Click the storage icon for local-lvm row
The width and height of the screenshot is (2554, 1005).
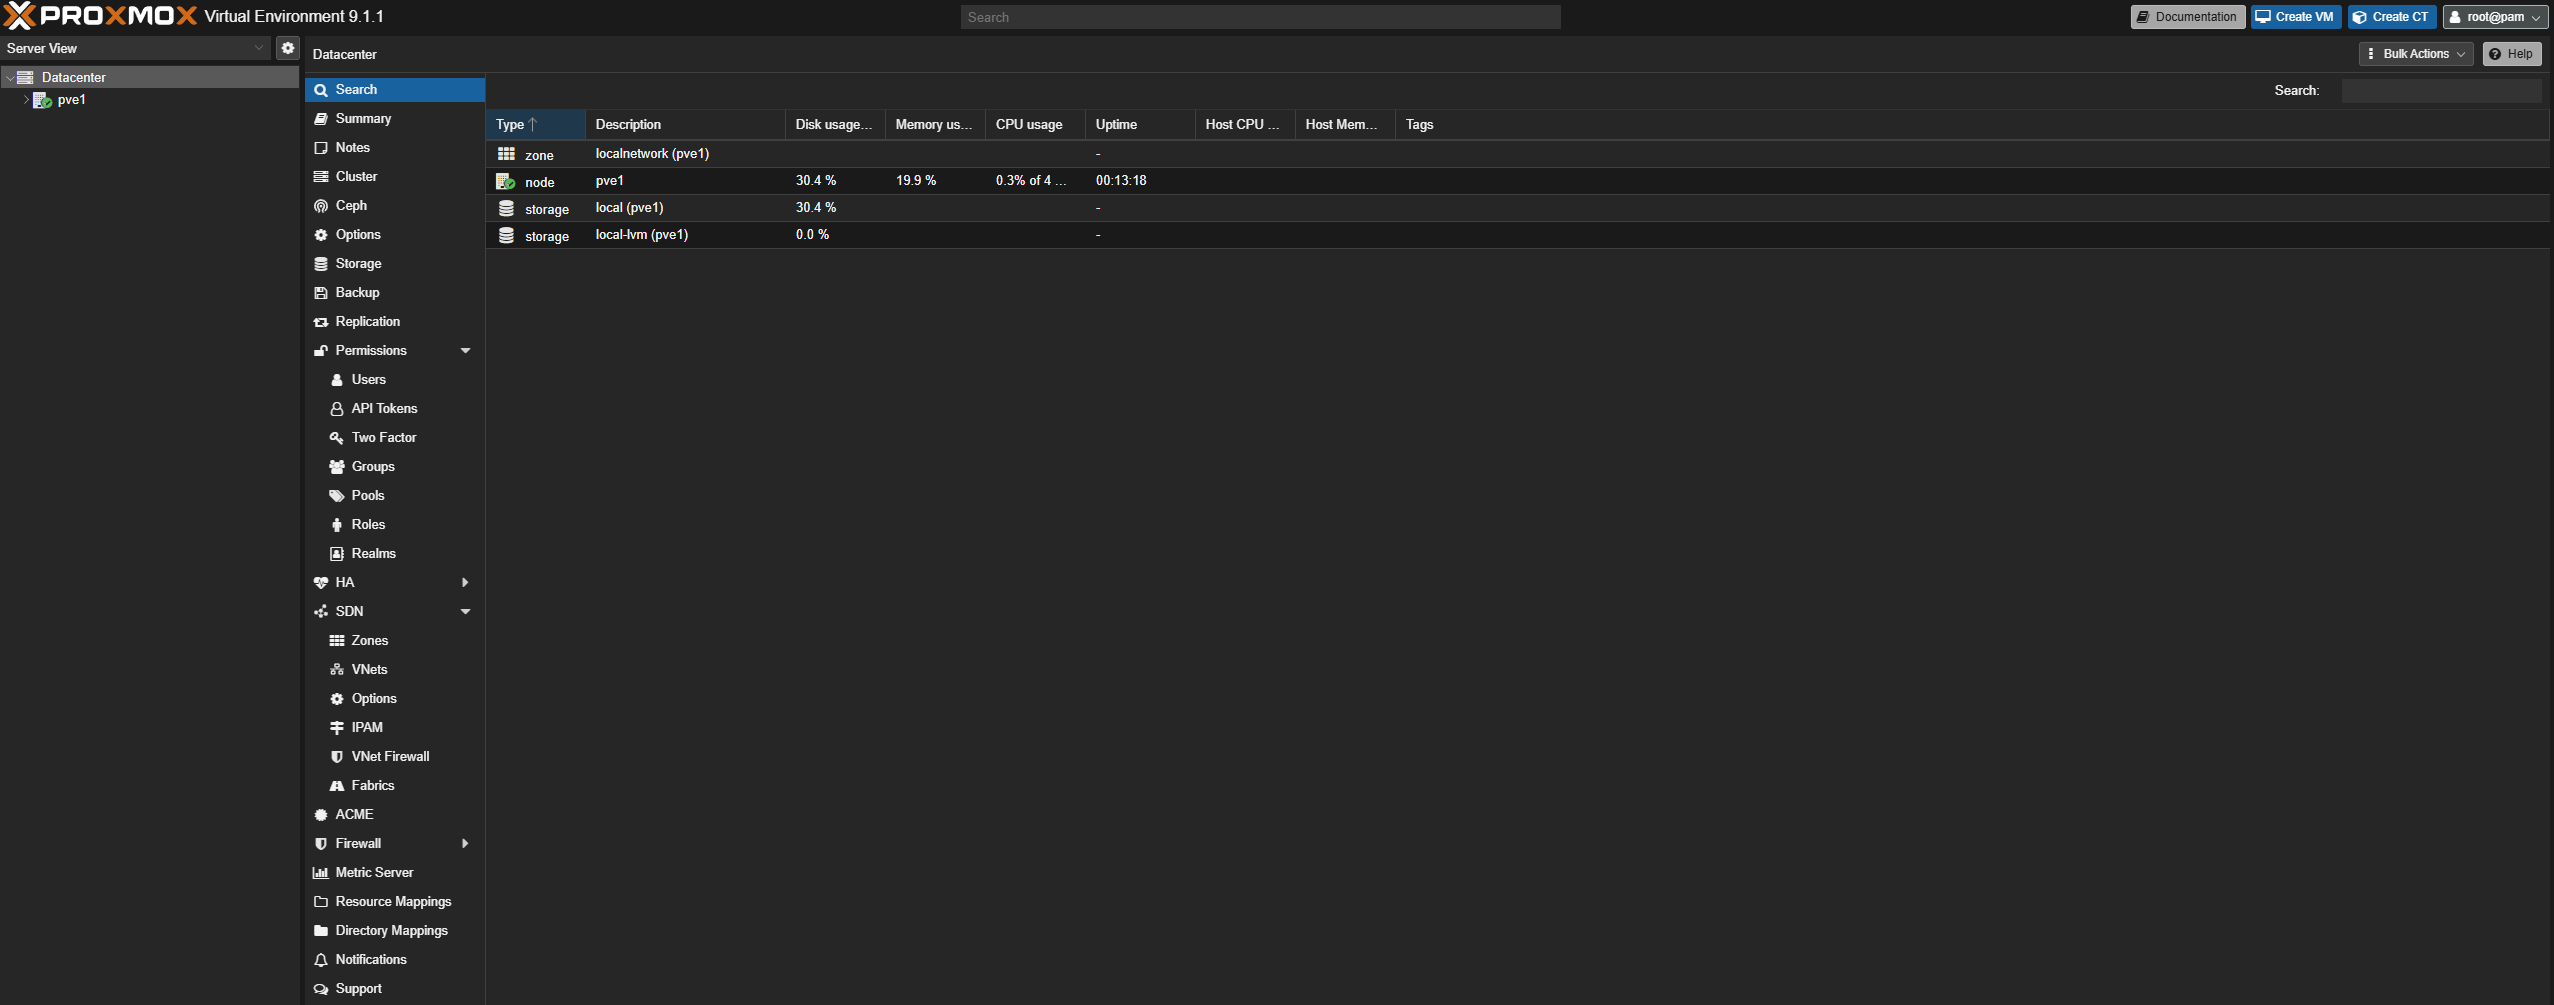point(506,235)
